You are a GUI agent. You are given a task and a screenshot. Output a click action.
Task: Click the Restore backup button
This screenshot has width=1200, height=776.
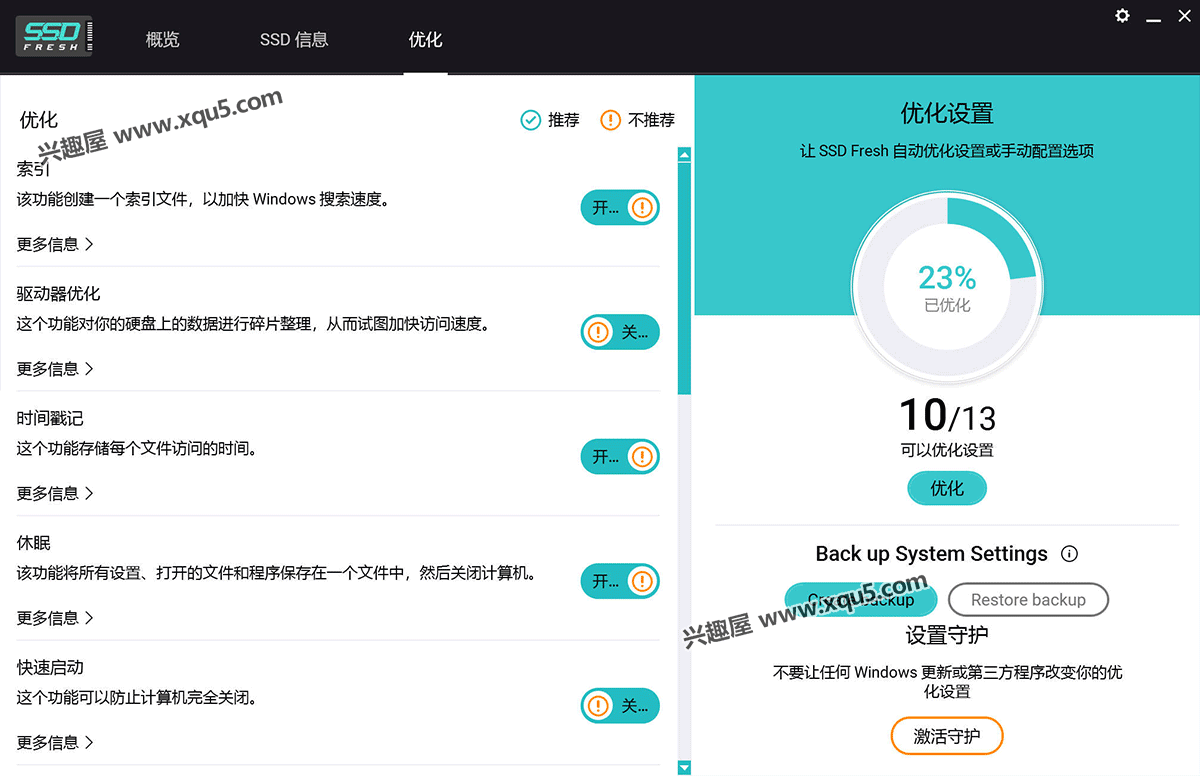pyautogui.click(x=1028, y=600)
